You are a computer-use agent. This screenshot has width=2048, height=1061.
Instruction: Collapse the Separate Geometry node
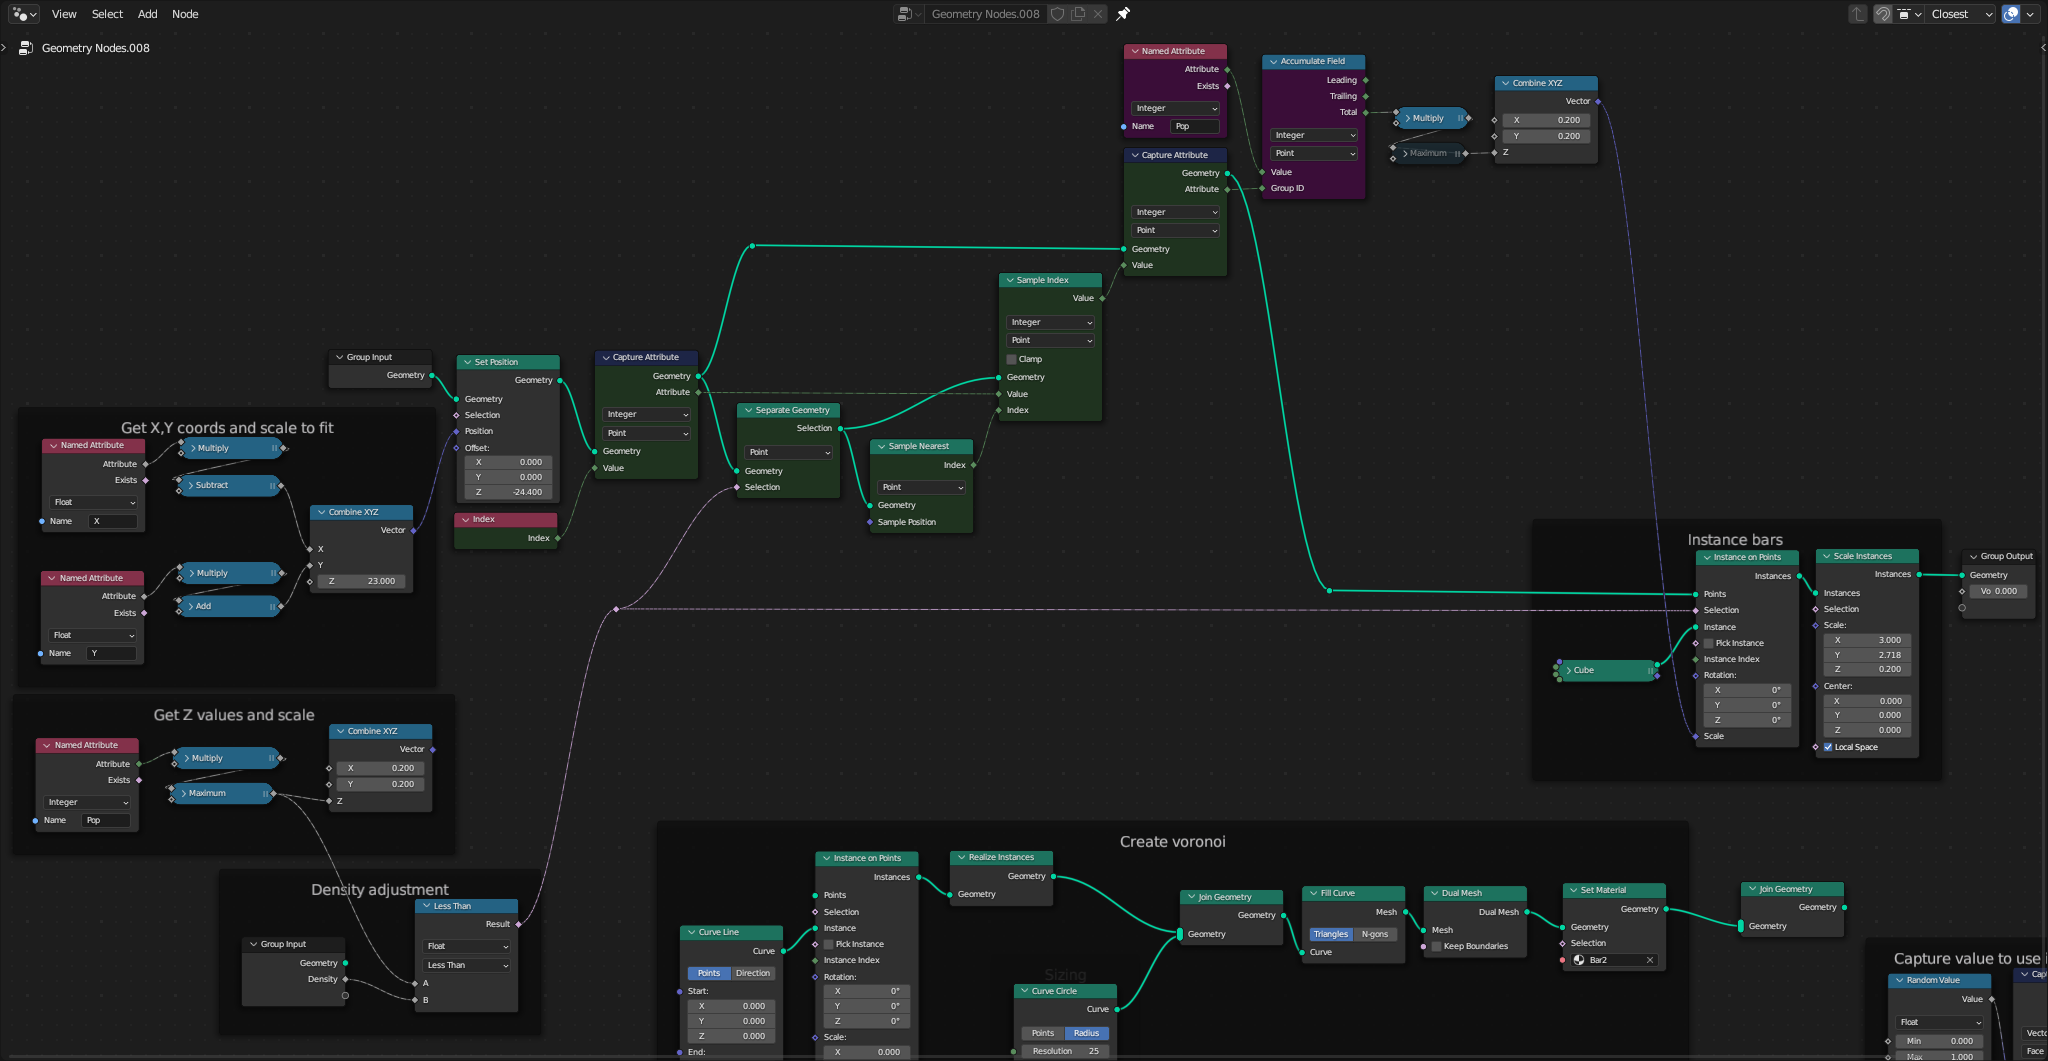click(749, 410)
